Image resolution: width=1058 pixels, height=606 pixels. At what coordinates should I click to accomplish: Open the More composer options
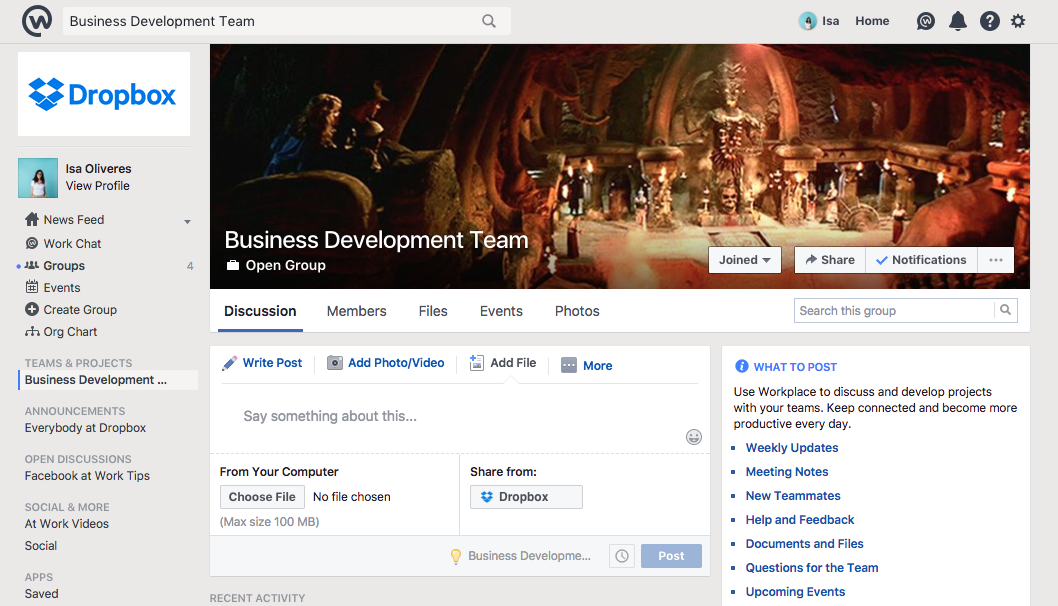pos(587,365)
